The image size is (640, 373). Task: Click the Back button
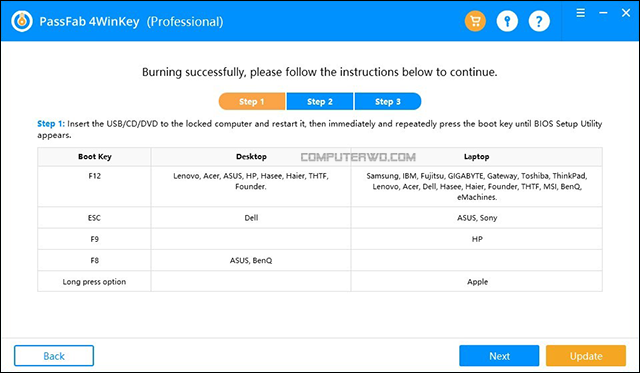point(54,356)
